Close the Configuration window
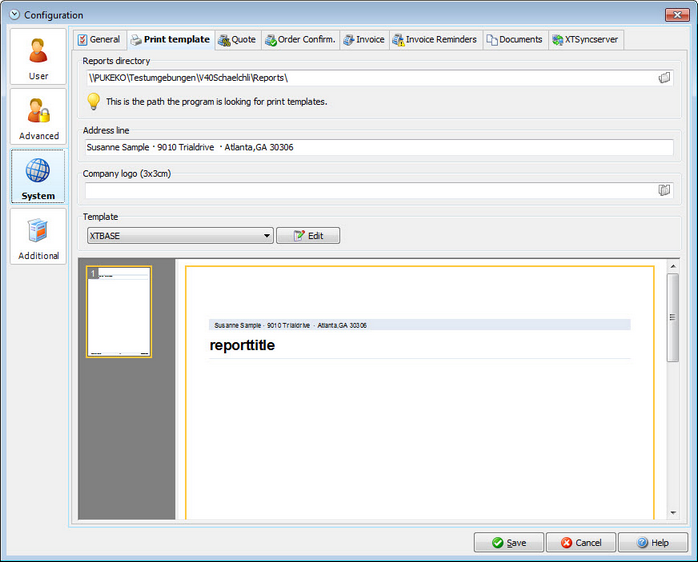 pyautogui.click(x=677, y=15)
